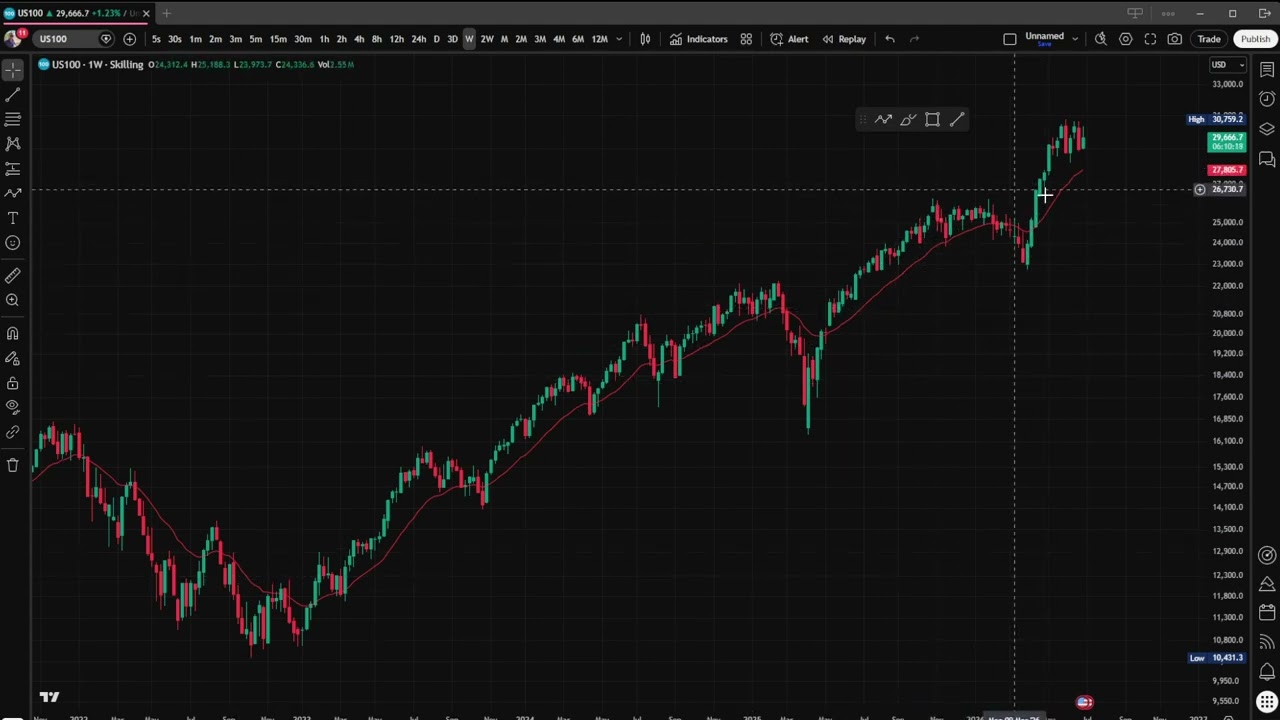Select the 1h timeframe
1280x720 pixels.
324,39
